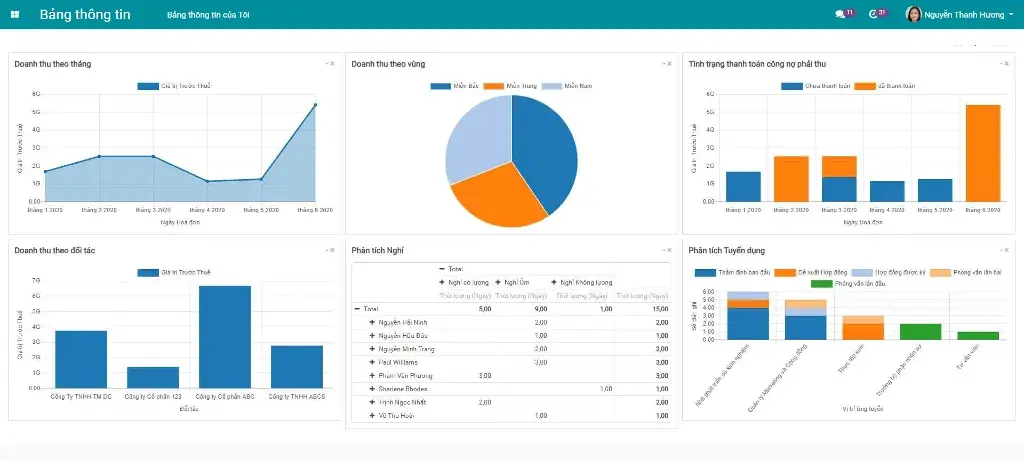Expand the Paul Williams pivot row

(x=372, y=361)
